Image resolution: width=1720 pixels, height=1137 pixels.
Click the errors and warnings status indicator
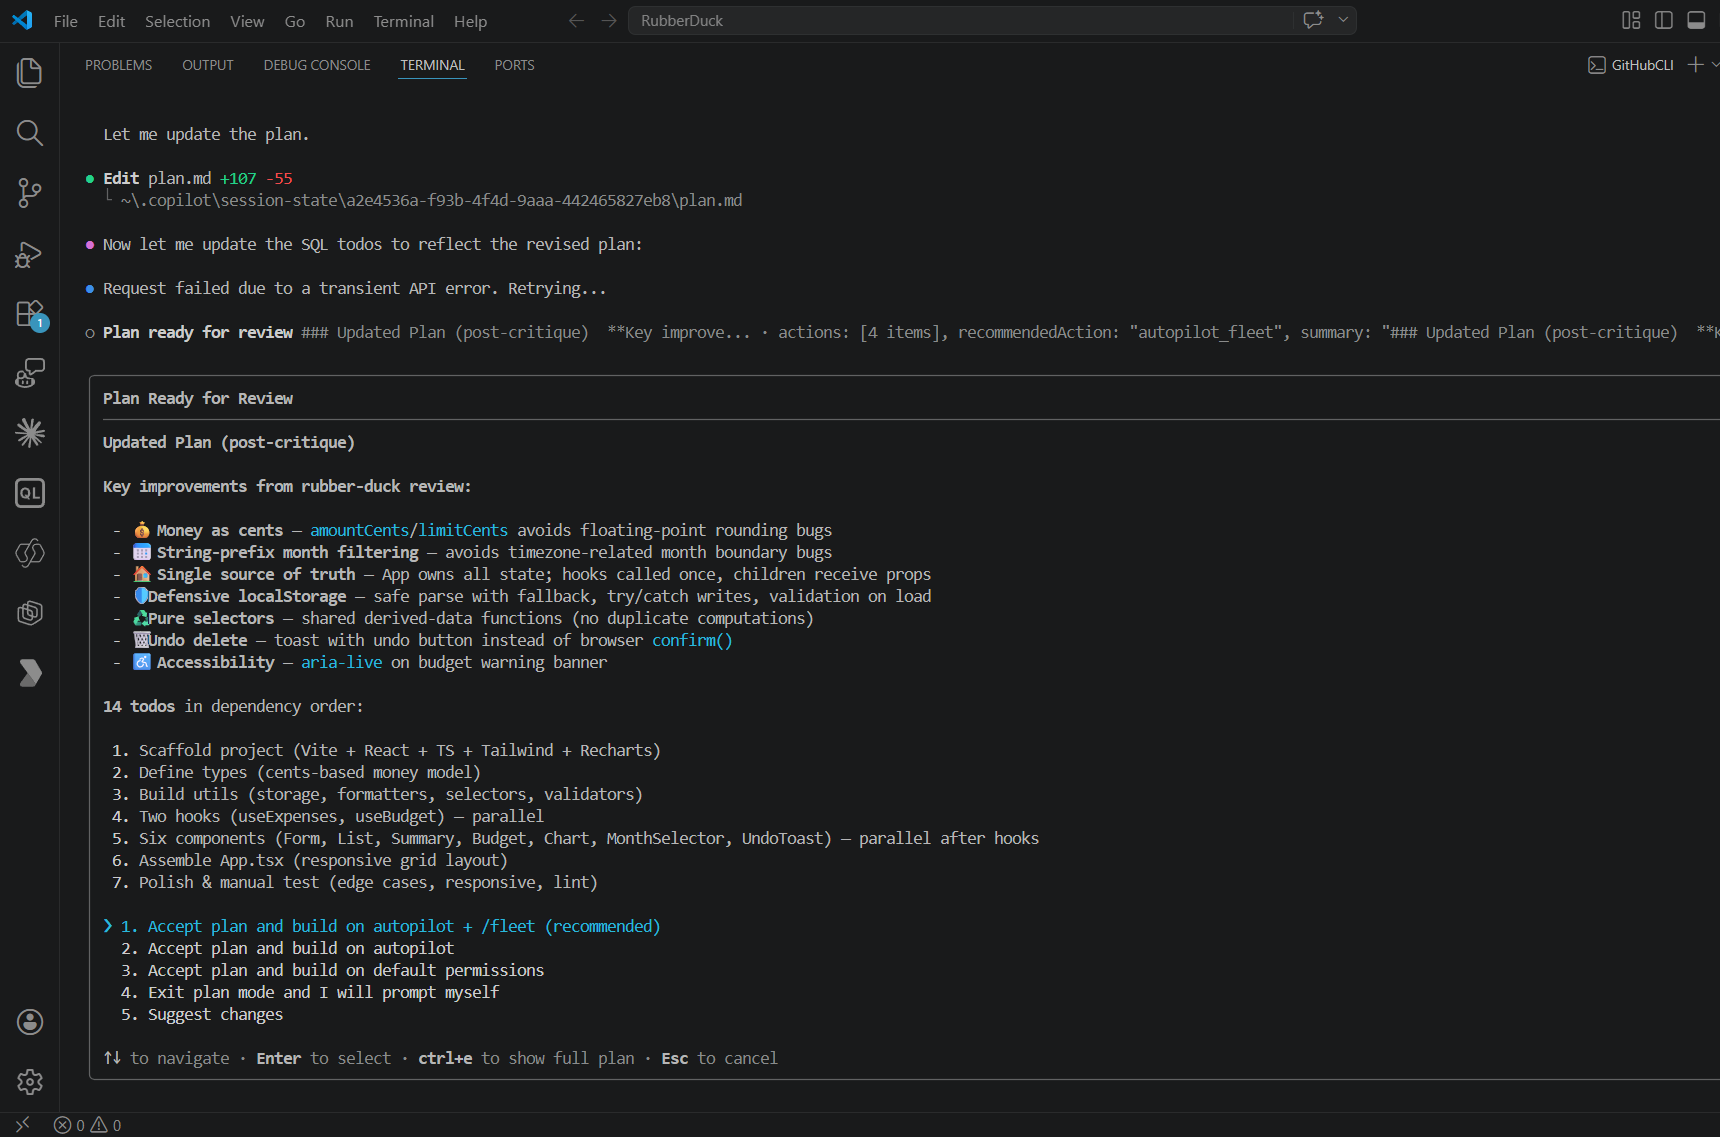[88, 1125]
